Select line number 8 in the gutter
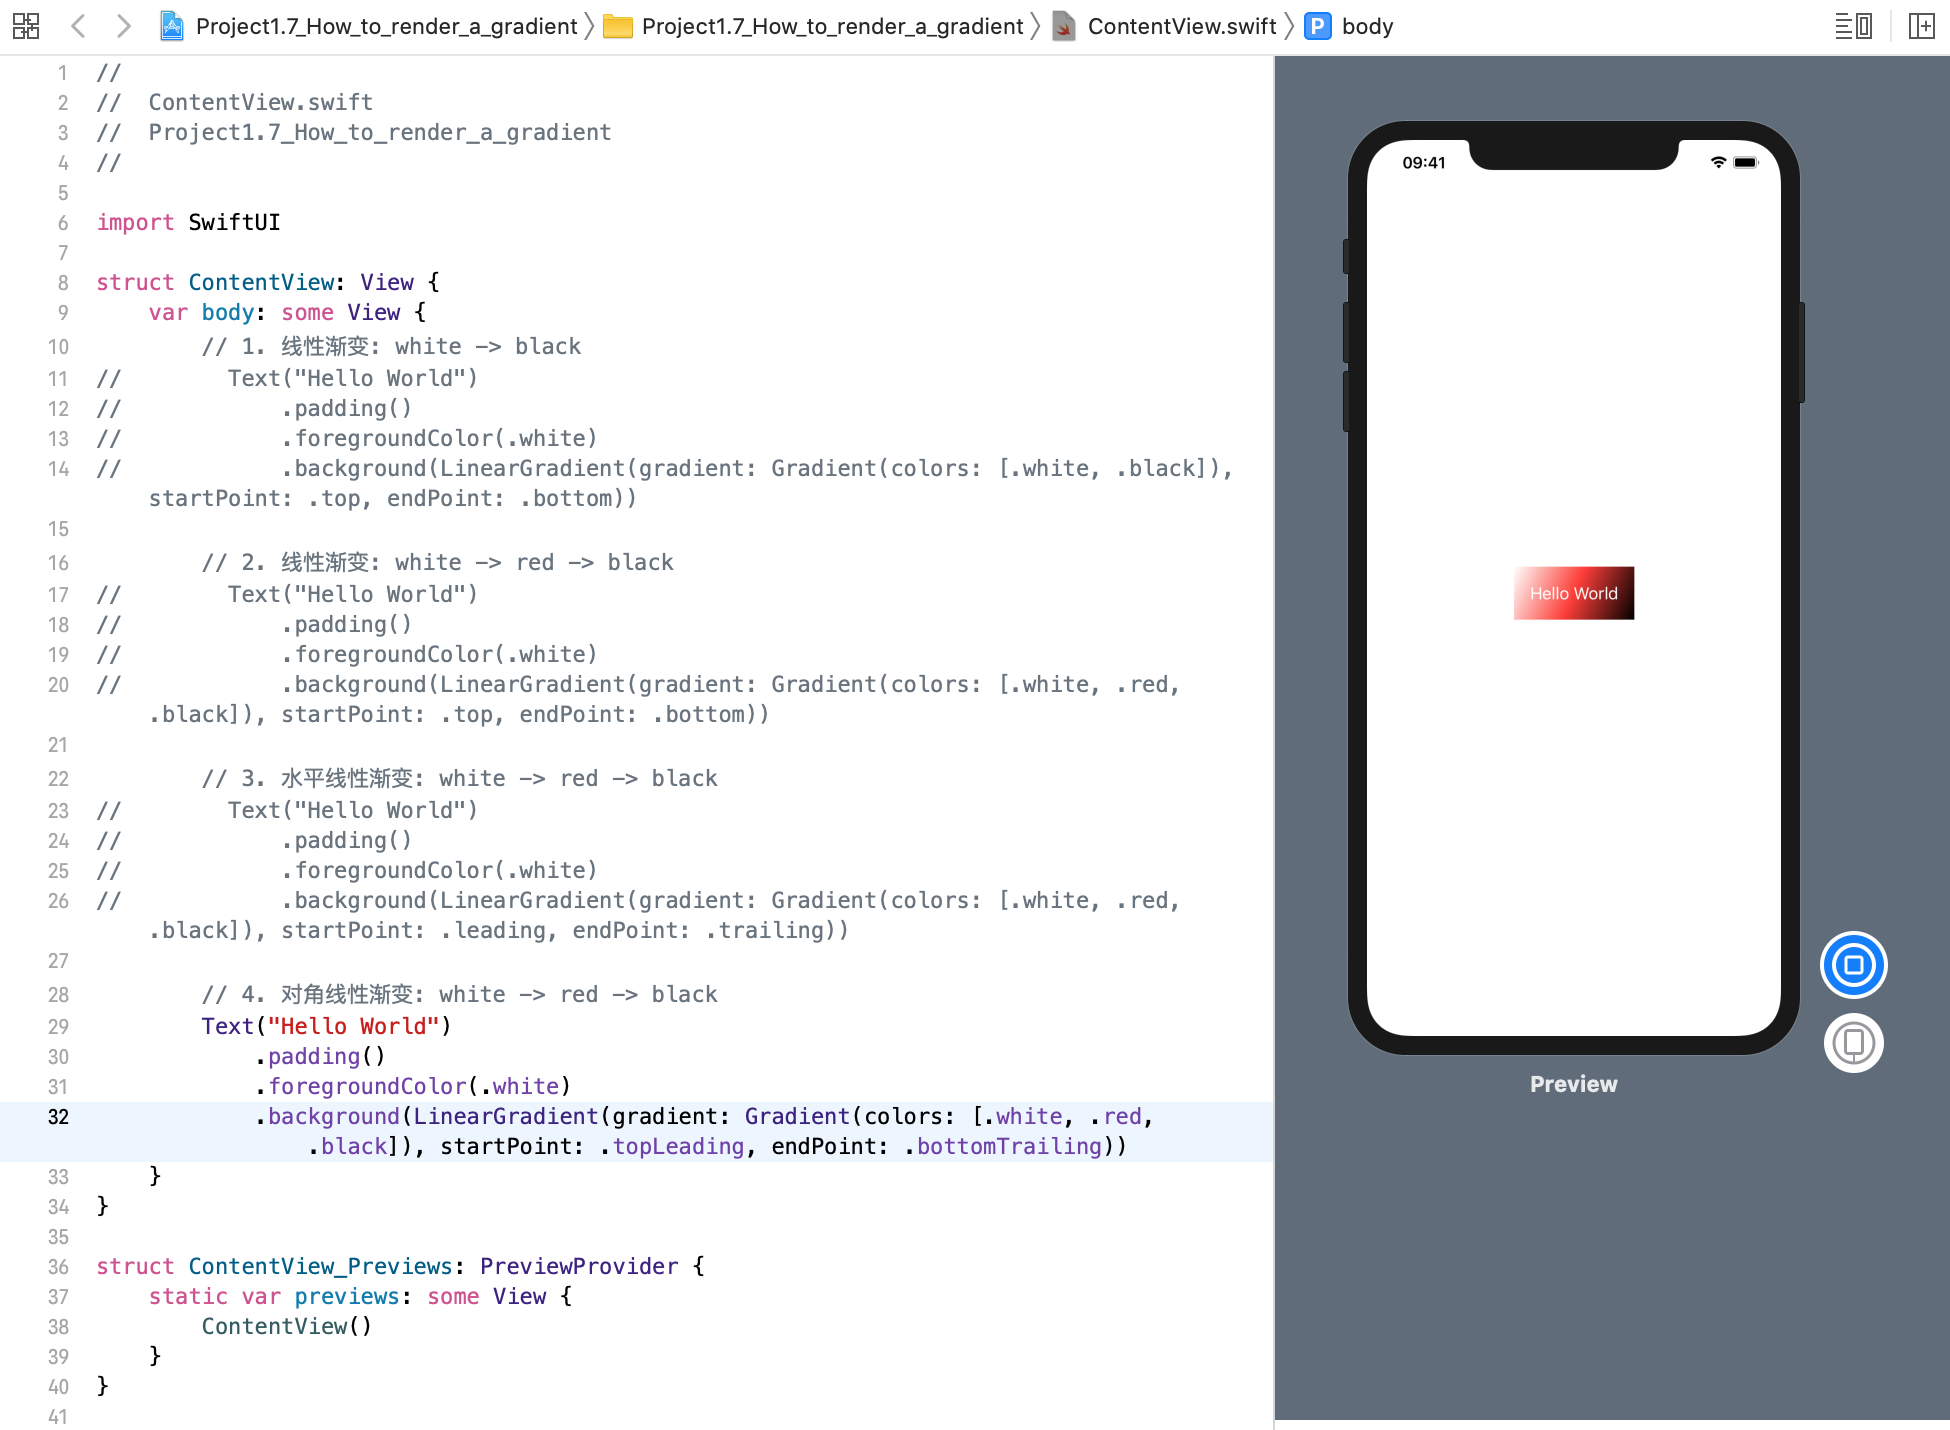1950x1430 pixels. tap(63, 283)
